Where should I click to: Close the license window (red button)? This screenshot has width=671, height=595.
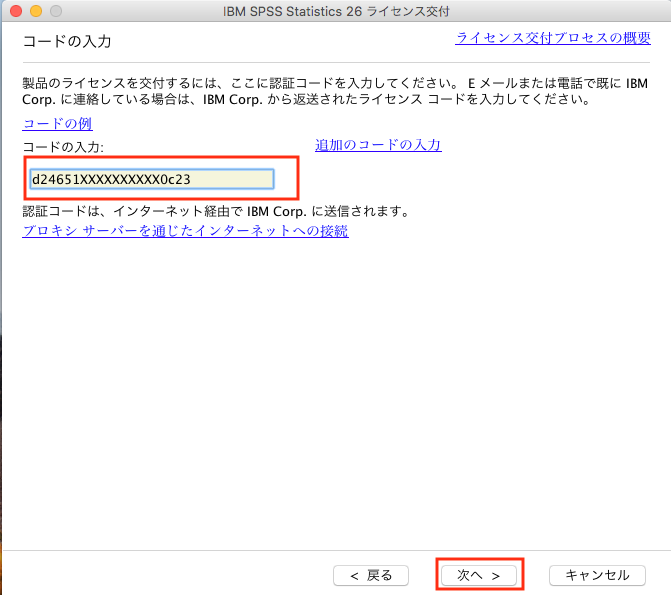[16, 11]
